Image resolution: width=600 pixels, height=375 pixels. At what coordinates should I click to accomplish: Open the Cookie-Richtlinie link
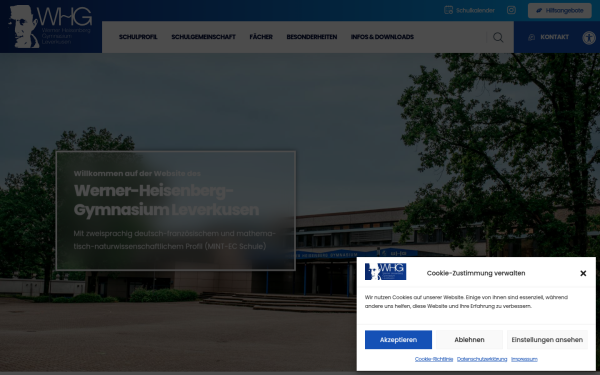click(x=434, y=359)
